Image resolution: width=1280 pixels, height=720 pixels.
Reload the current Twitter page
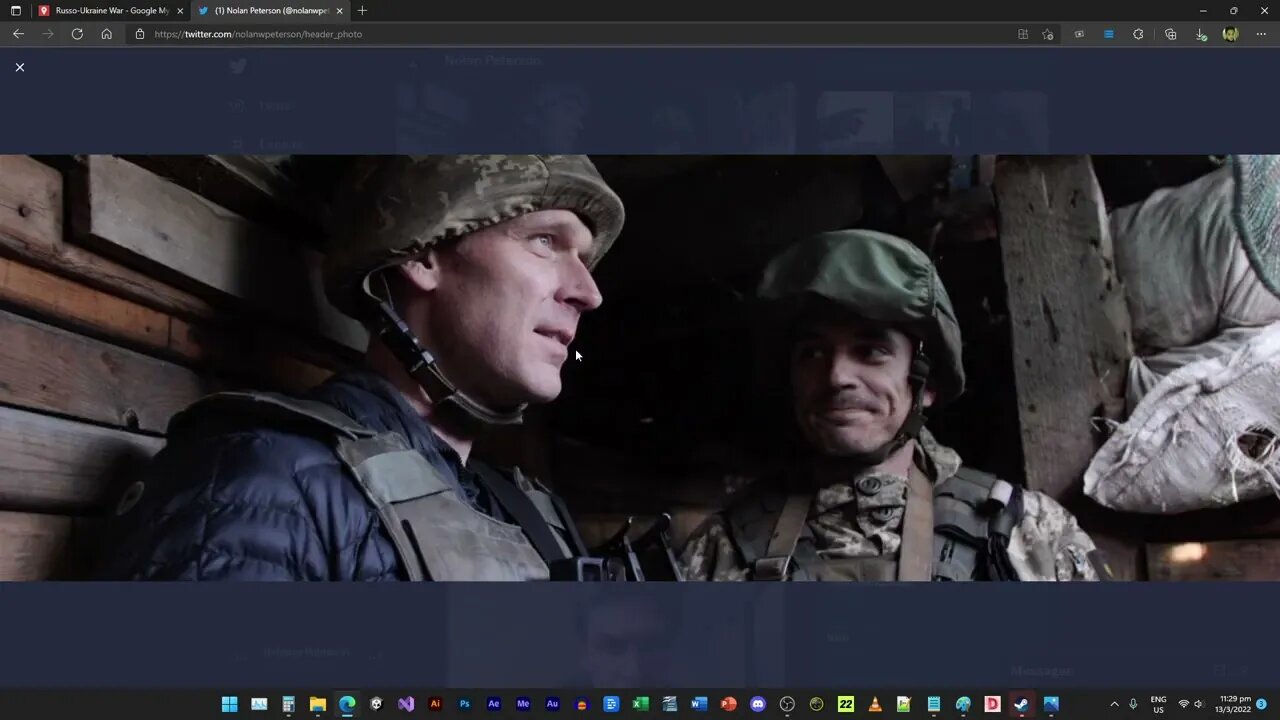(77, 34)
